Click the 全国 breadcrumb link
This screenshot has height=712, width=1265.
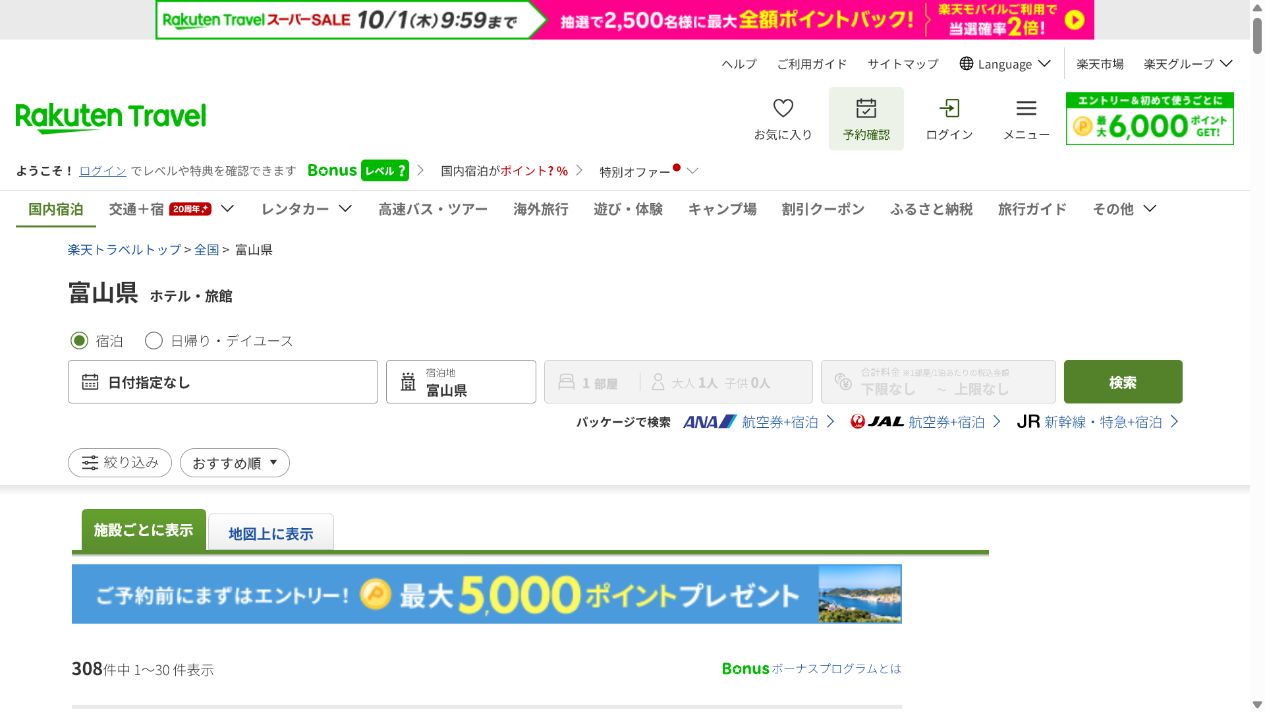click(207, 250)
